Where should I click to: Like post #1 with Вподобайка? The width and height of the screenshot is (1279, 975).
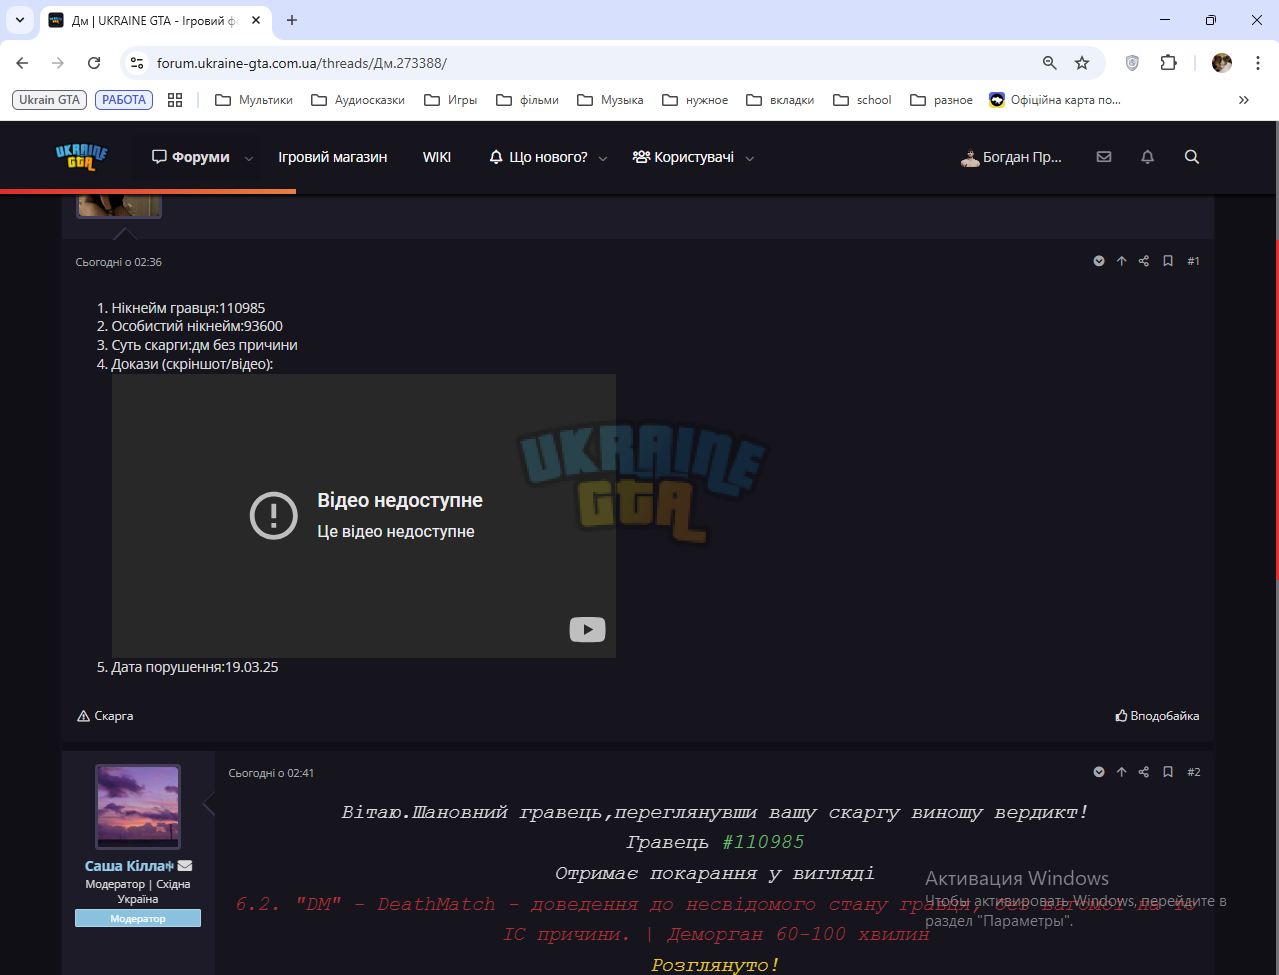[x=1157, y=716]
